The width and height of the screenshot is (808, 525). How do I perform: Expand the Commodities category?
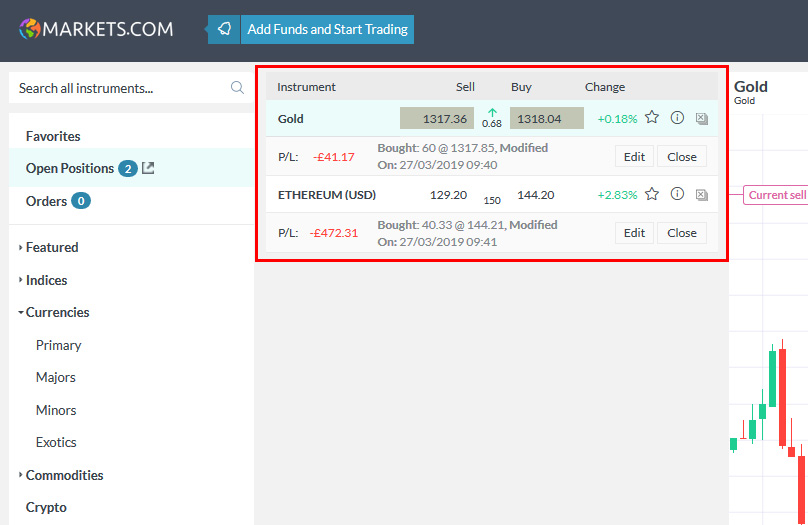[x=64, y=475]
